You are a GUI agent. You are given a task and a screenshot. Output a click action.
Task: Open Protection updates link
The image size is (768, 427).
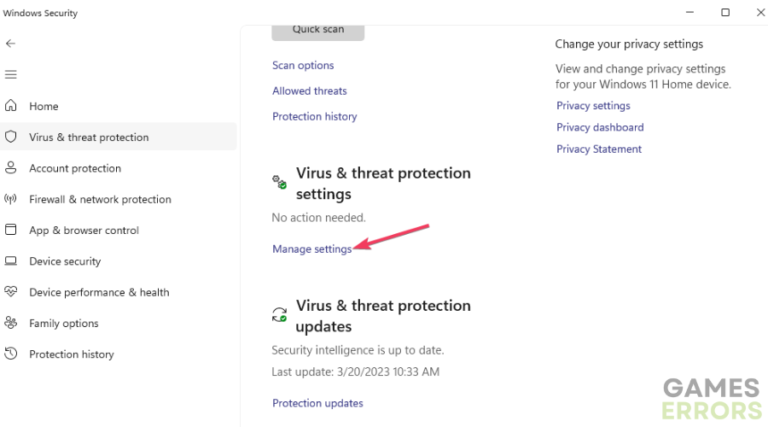(317, 403)
